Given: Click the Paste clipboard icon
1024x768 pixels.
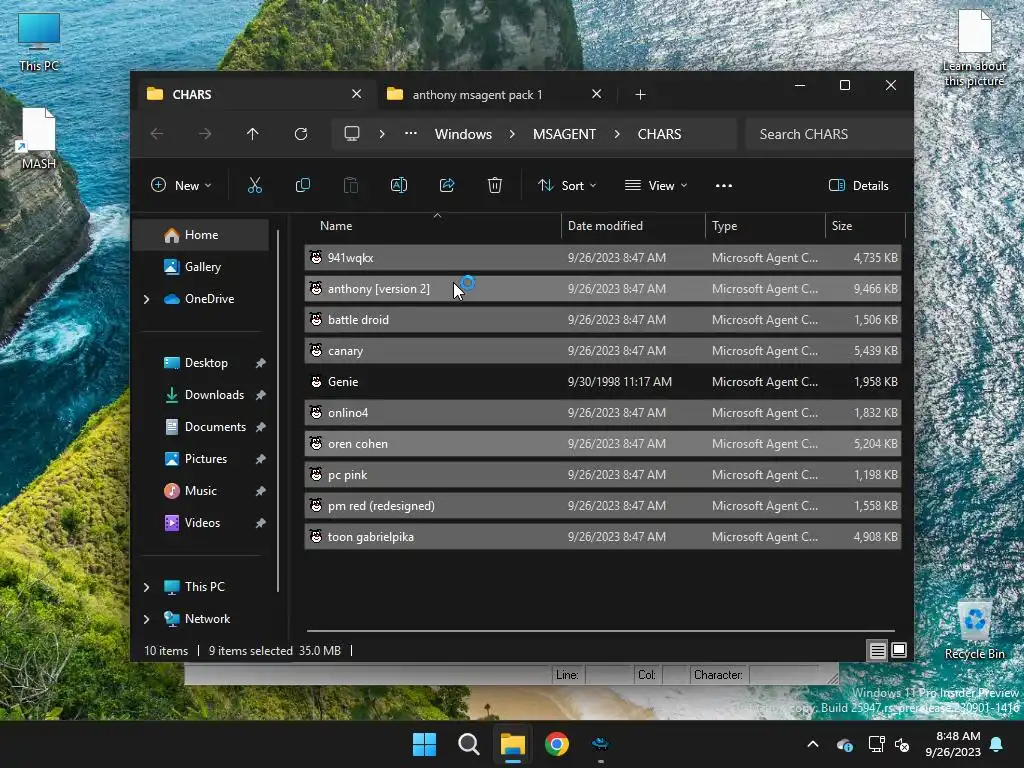Looking at the screenshot, I should pyautogui.click(x=351, y=185).
